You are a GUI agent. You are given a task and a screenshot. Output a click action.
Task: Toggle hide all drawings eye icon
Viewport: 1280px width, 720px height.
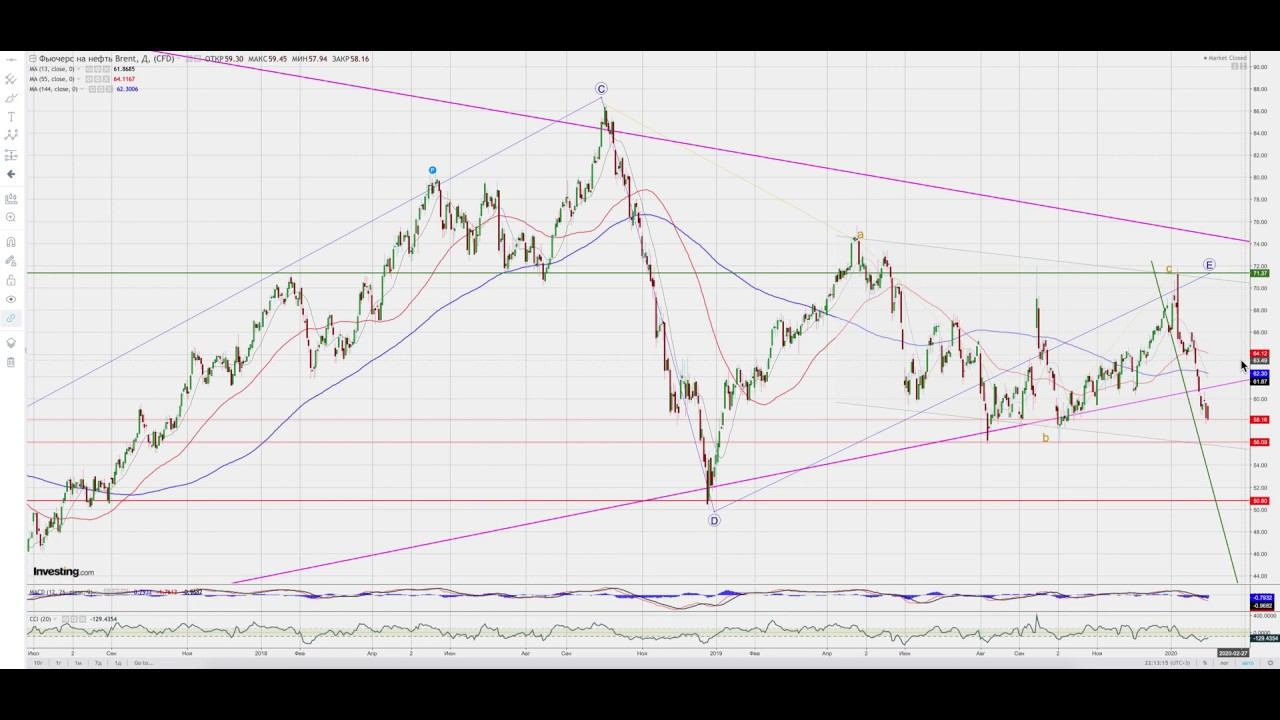point(12,299)
